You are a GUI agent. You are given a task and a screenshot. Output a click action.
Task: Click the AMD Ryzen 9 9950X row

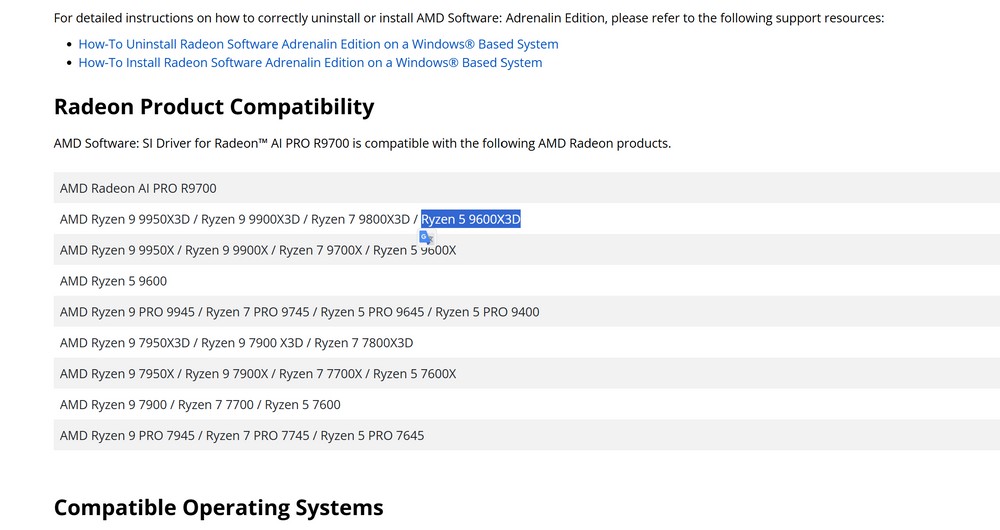coord(527,250)
